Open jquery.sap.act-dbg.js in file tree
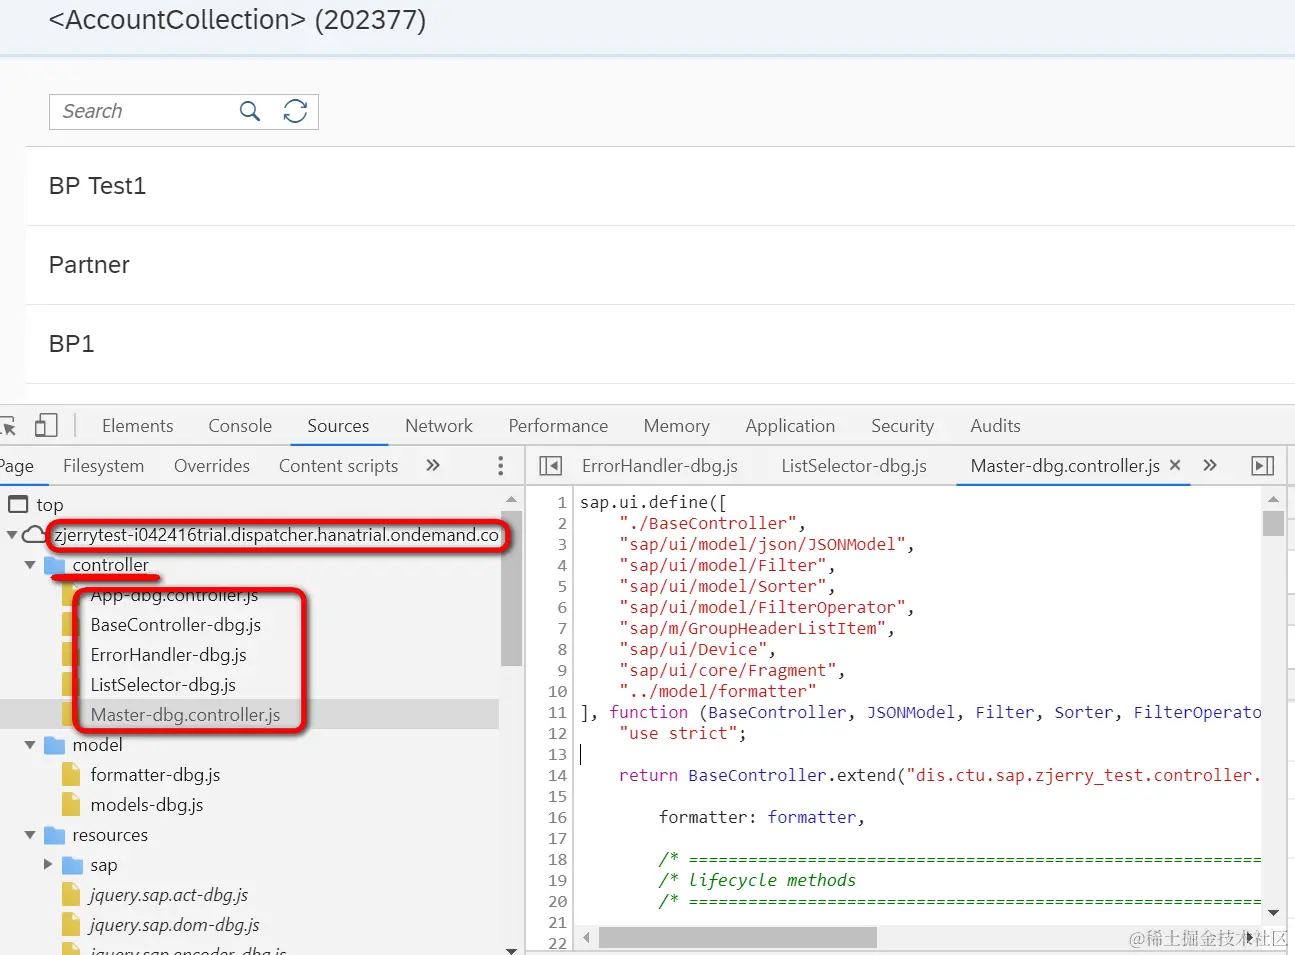 pyautogui.click(x=169, y=895)
